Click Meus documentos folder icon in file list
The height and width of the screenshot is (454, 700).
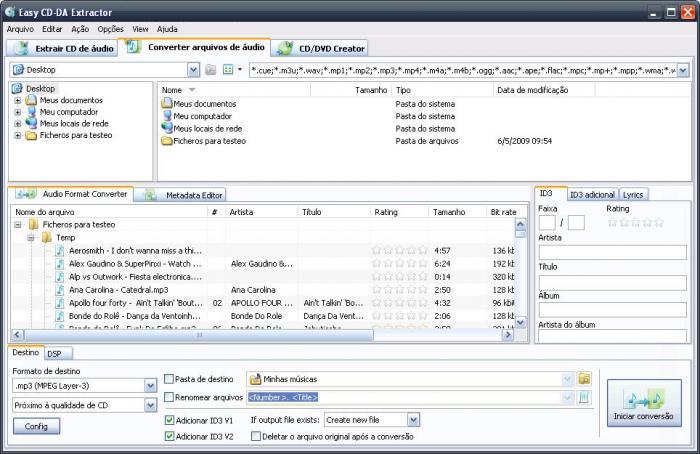tap(167, 103)
